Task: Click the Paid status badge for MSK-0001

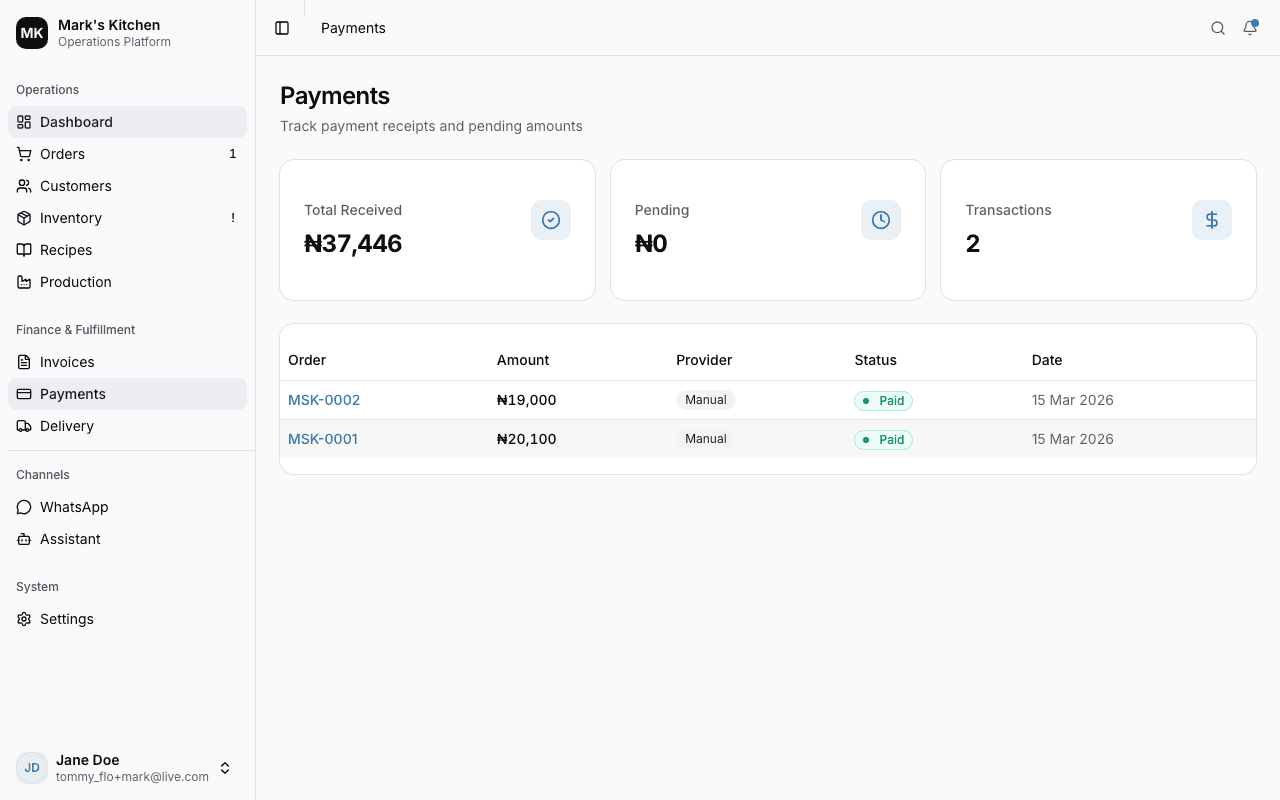Action: [x=883, y=439]
